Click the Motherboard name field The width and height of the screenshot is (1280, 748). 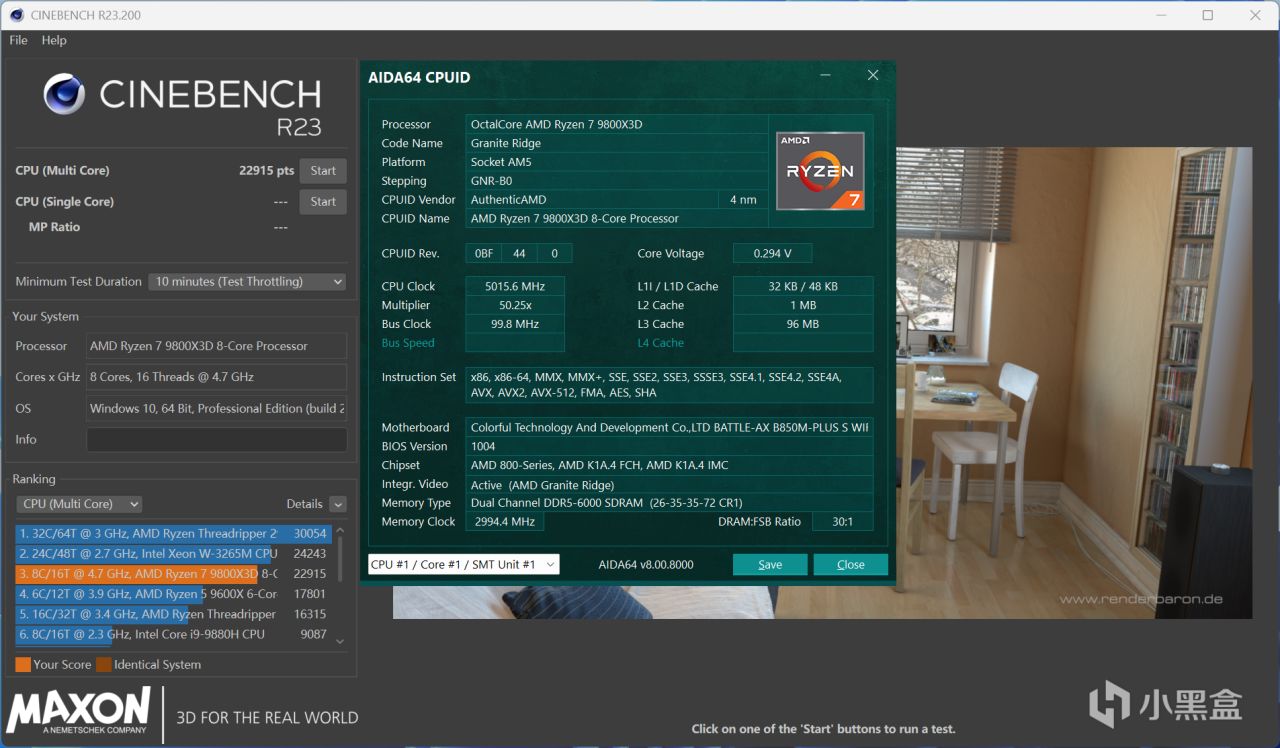[x=669, y=428]
